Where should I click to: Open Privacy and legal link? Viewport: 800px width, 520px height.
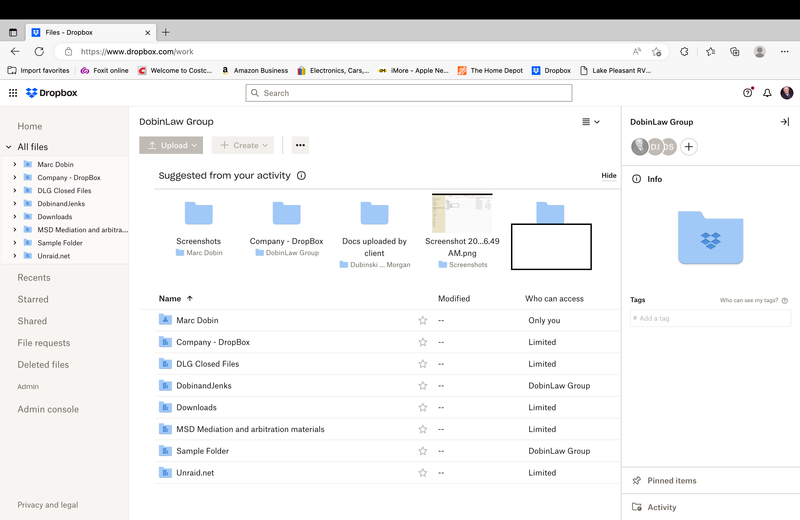tap(47, 505)
